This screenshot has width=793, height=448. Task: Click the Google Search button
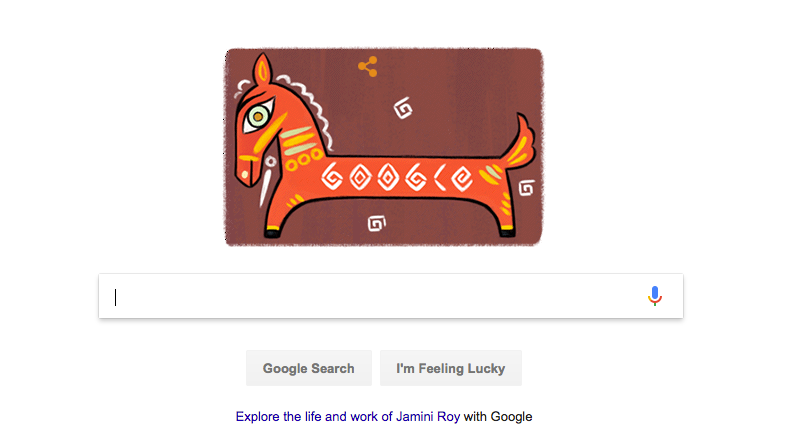(309, 368)
